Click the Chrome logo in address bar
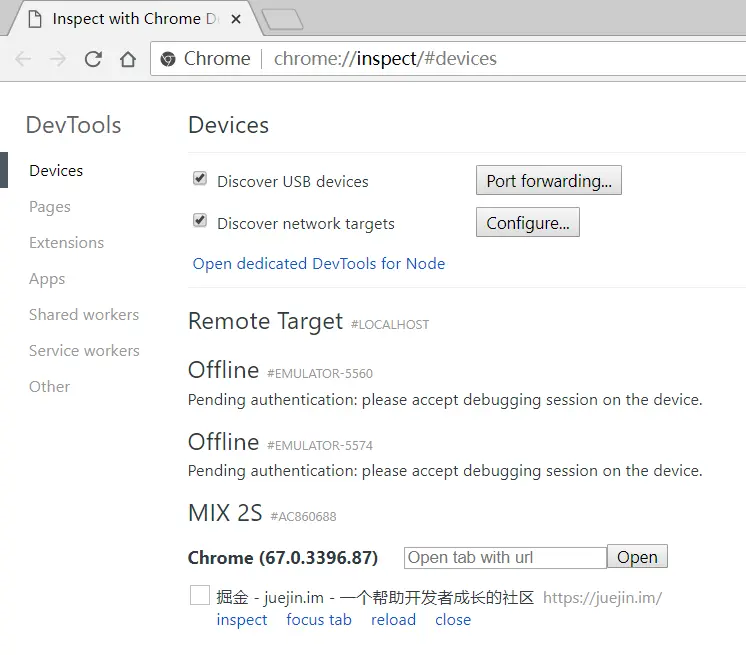Screen dimensions: 746x655 167,59
